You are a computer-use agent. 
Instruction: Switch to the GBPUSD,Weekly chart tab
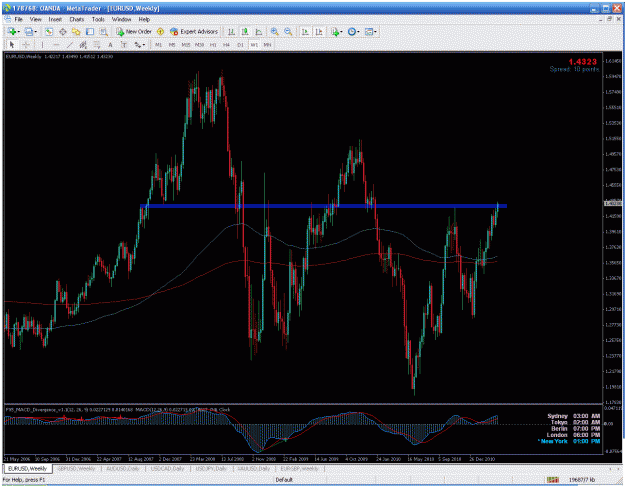click(x=77, y=469)
